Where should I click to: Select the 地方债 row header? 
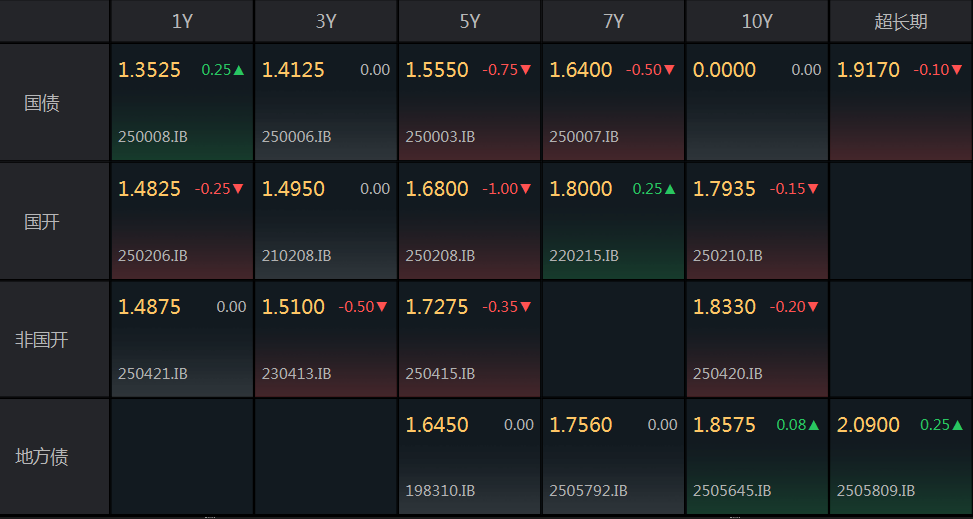[42, 457]
